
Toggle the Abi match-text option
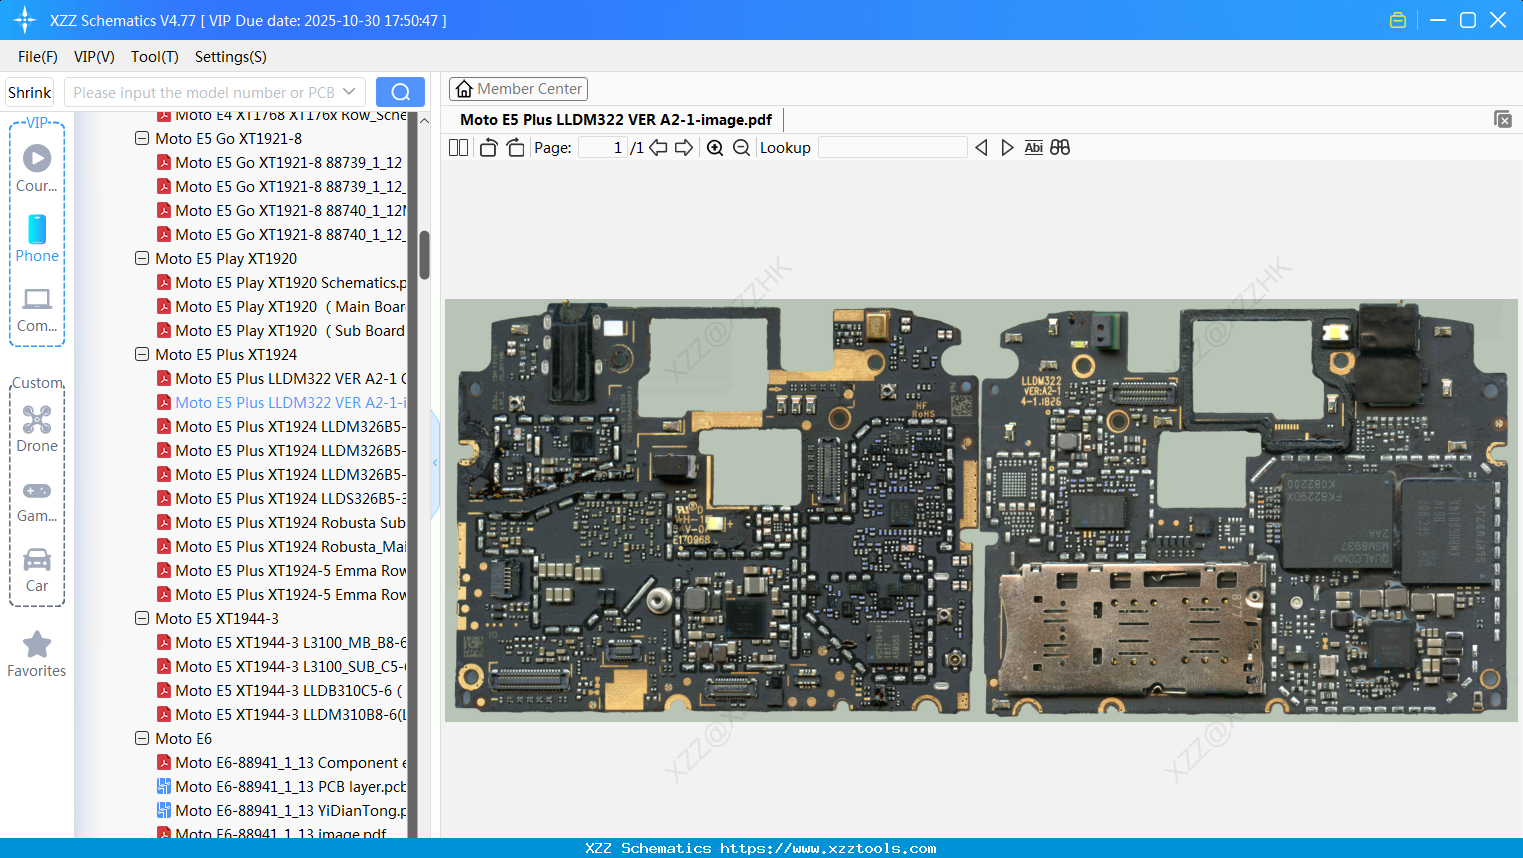(x=1033, y=148)
